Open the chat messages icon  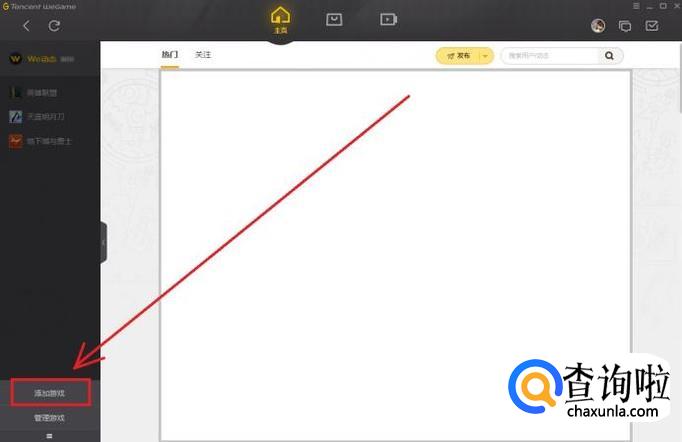[625, 26]
